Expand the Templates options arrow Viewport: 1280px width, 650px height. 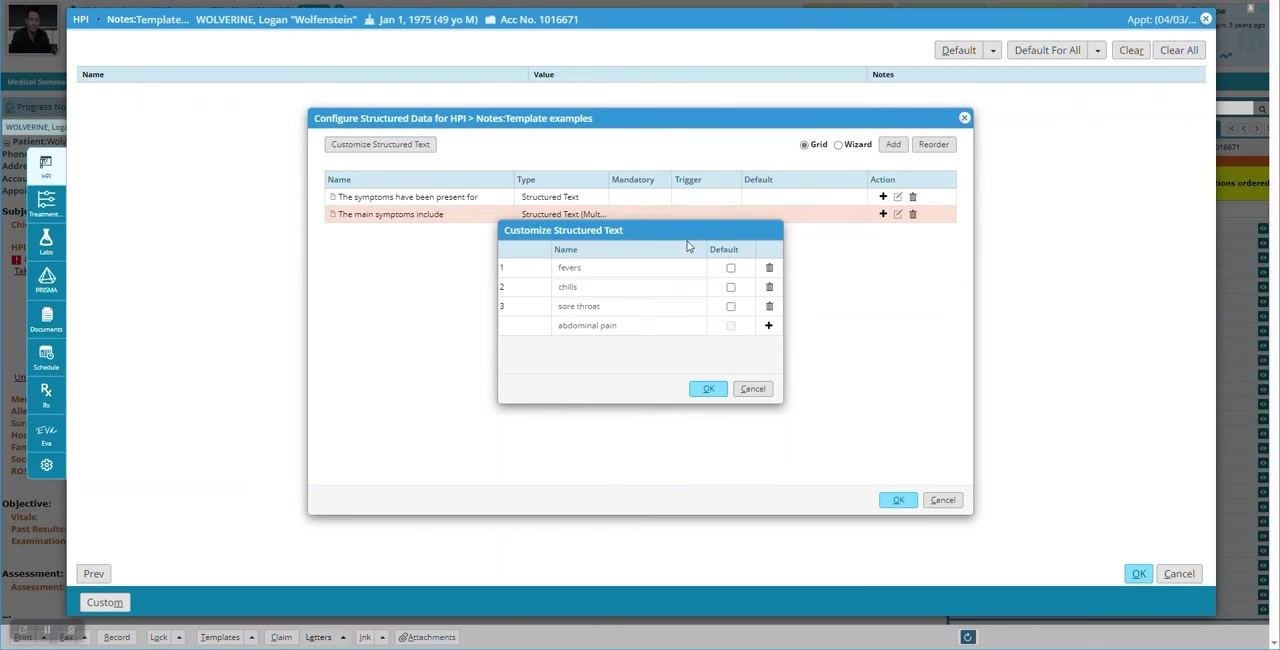coord(252,637)
